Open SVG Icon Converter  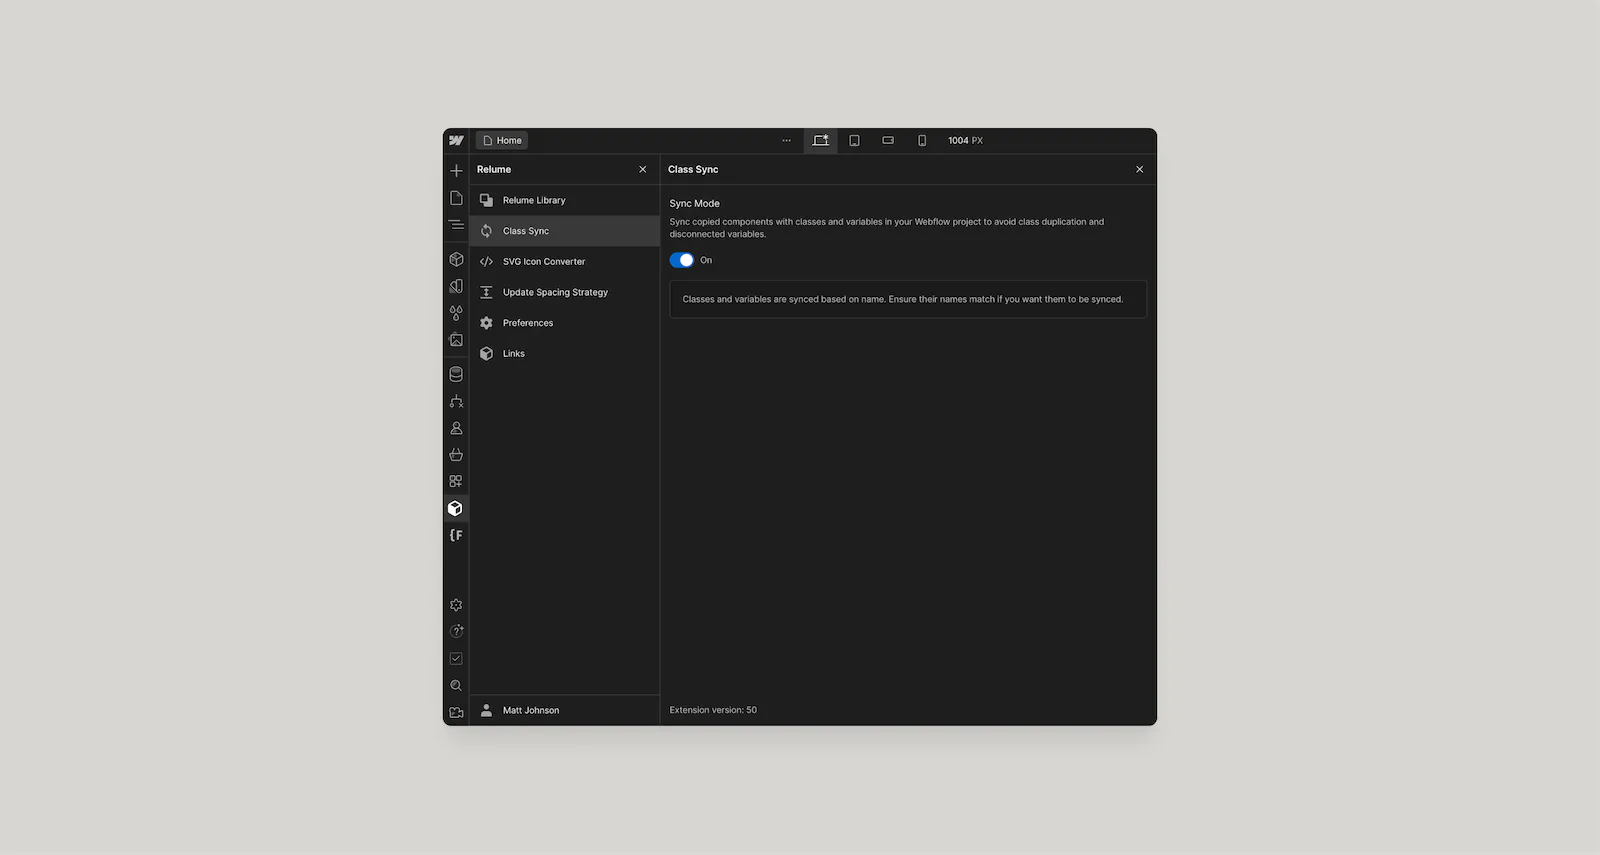565,262
